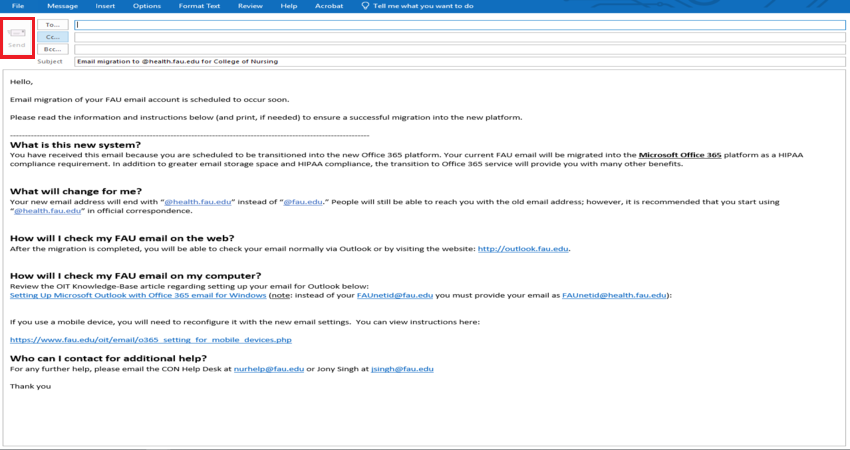The width and height of the screenshot is (850, 450).
Task: Click the Bcc... address book button
Action: point(53,48)
